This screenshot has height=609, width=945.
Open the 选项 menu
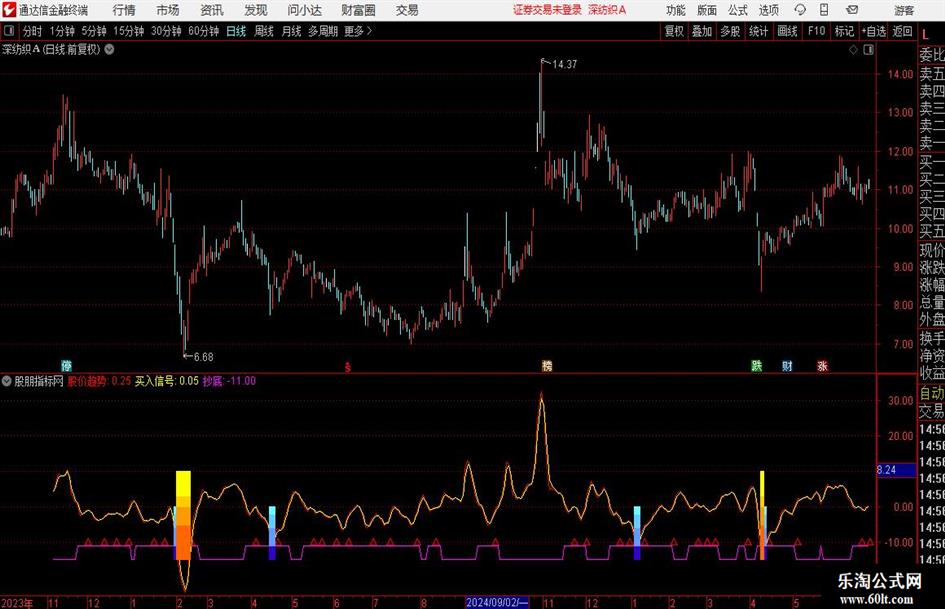click(x=768, y=10)
